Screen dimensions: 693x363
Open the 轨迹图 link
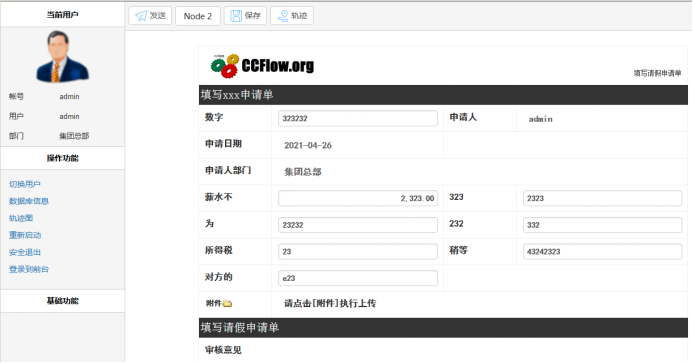click(x=21, y=218)
